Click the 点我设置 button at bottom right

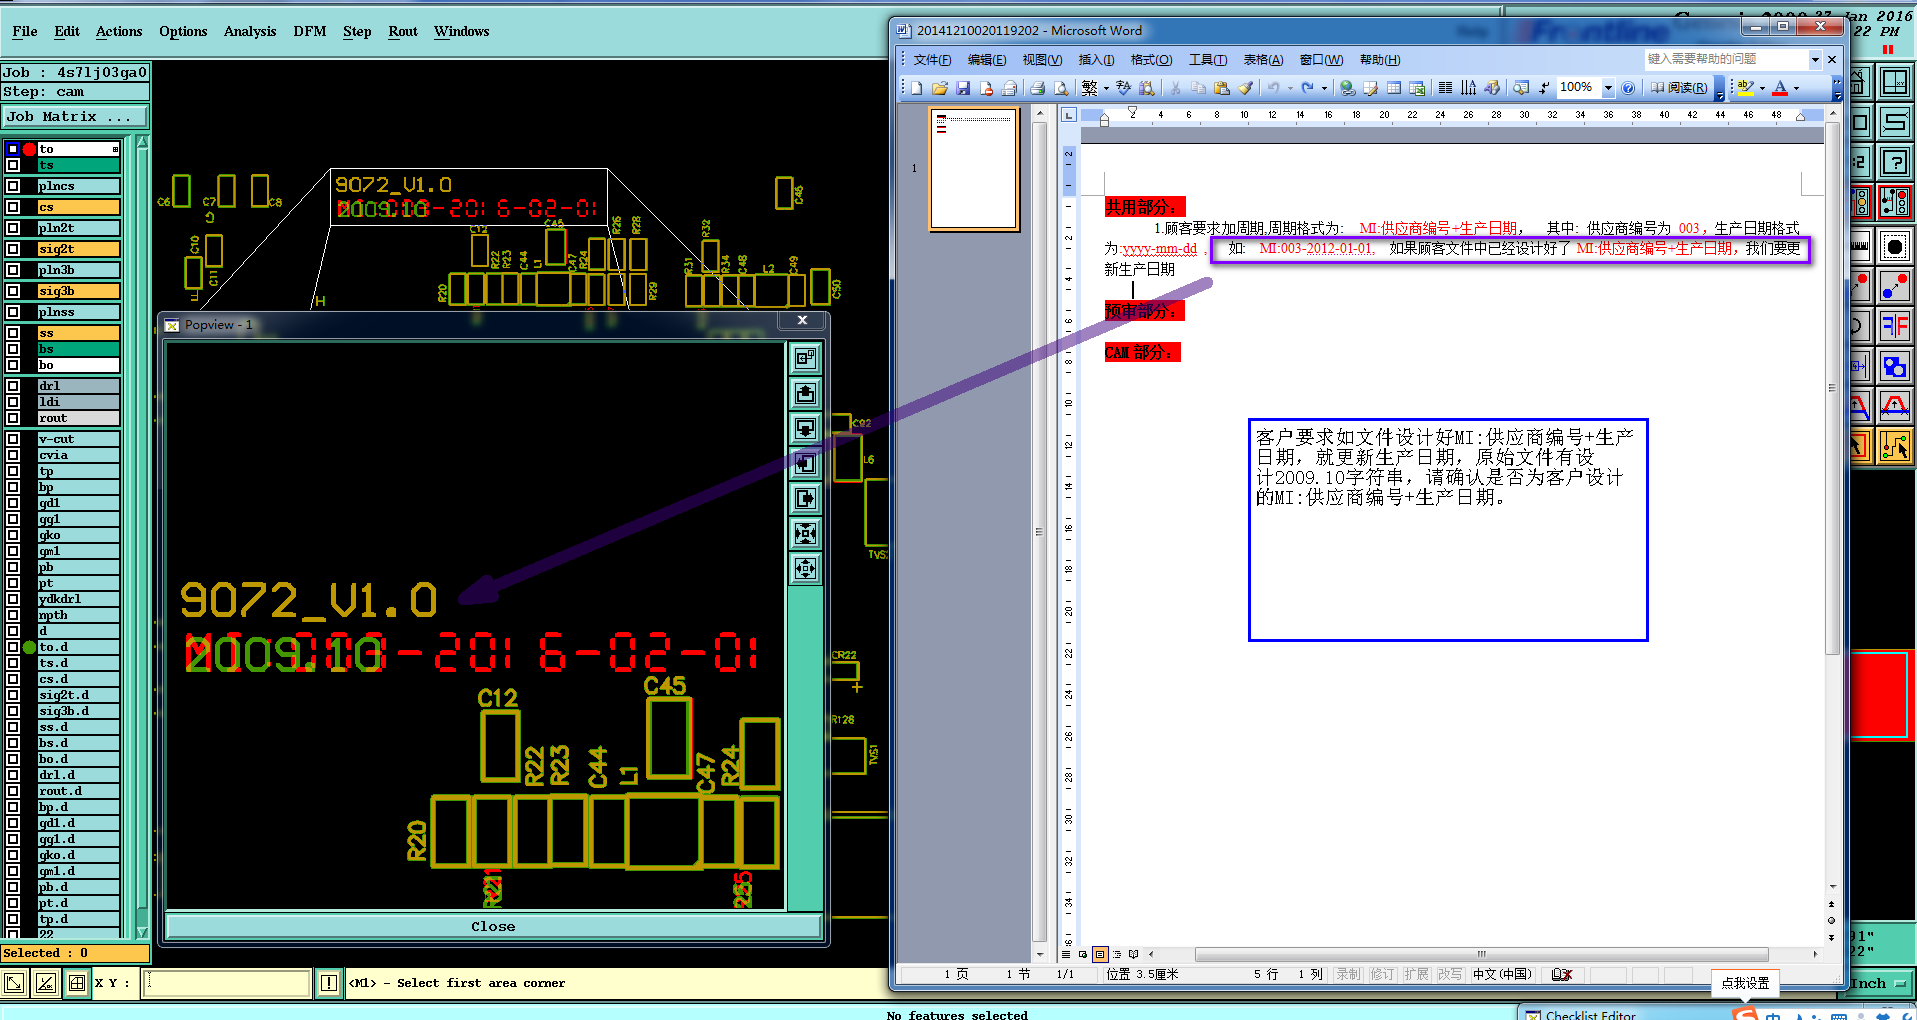click(1745, 983)
